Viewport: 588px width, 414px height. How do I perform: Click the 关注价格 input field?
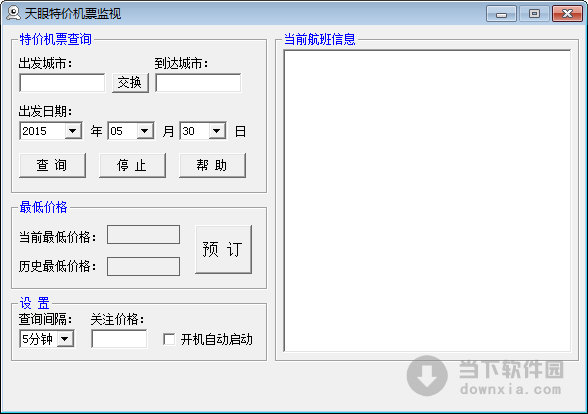(x=119, y=339)
